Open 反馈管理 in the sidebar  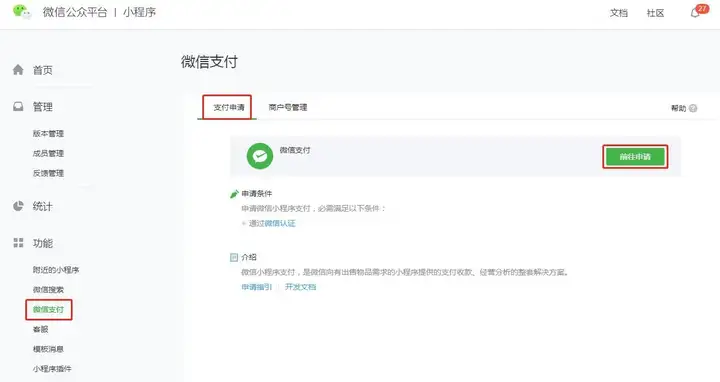pos(48,173)
